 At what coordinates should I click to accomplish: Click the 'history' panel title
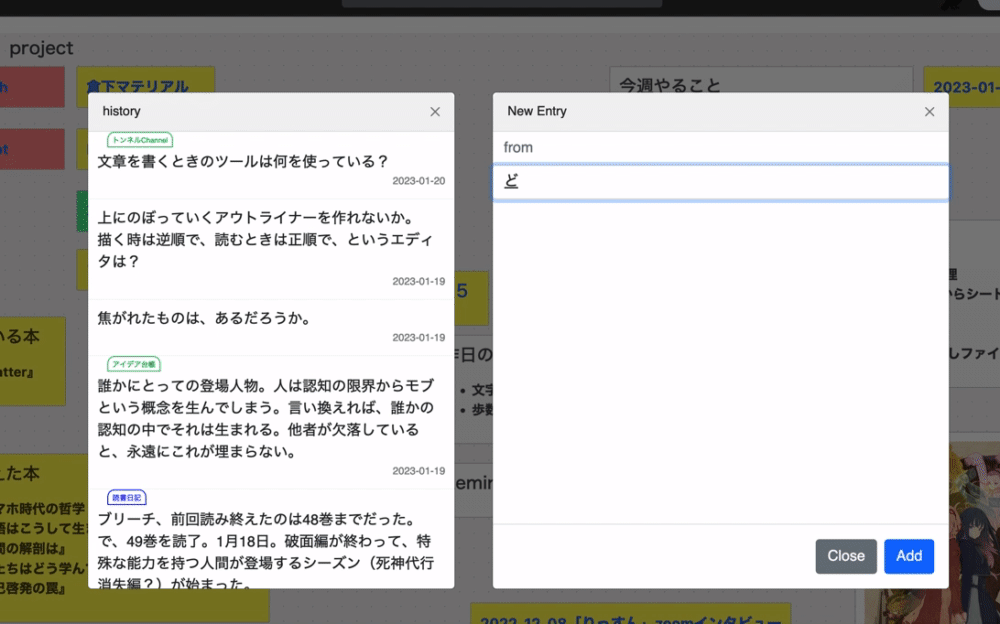point(121,111)
